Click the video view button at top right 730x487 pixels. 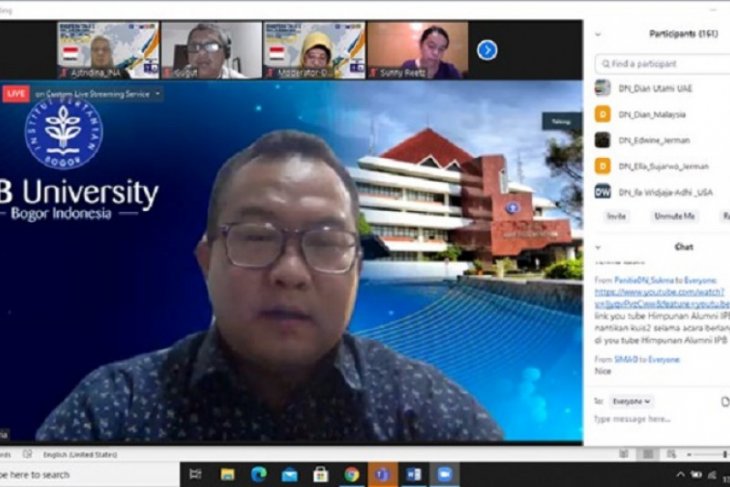click(x=561, y=122)
